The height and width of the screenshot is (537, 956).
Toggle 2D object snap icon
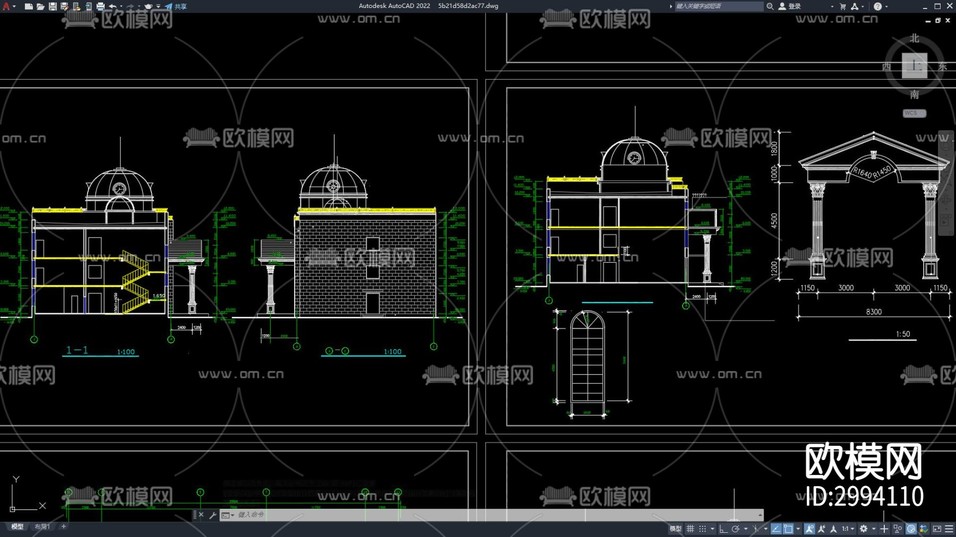[788, 529]
